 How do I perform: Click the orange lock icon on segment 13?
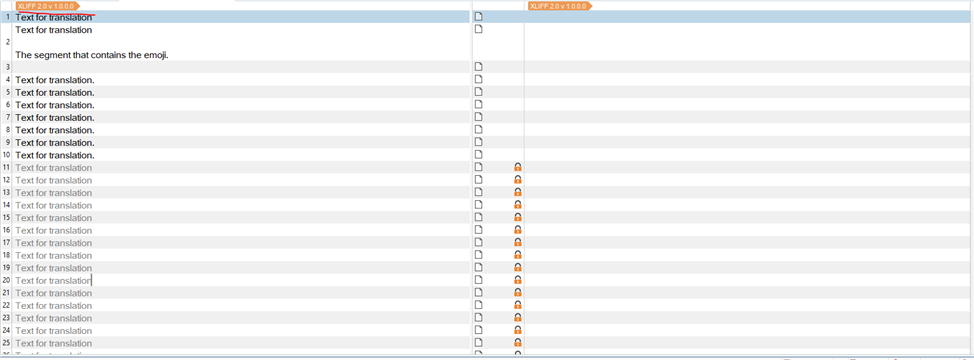[518, 192]
